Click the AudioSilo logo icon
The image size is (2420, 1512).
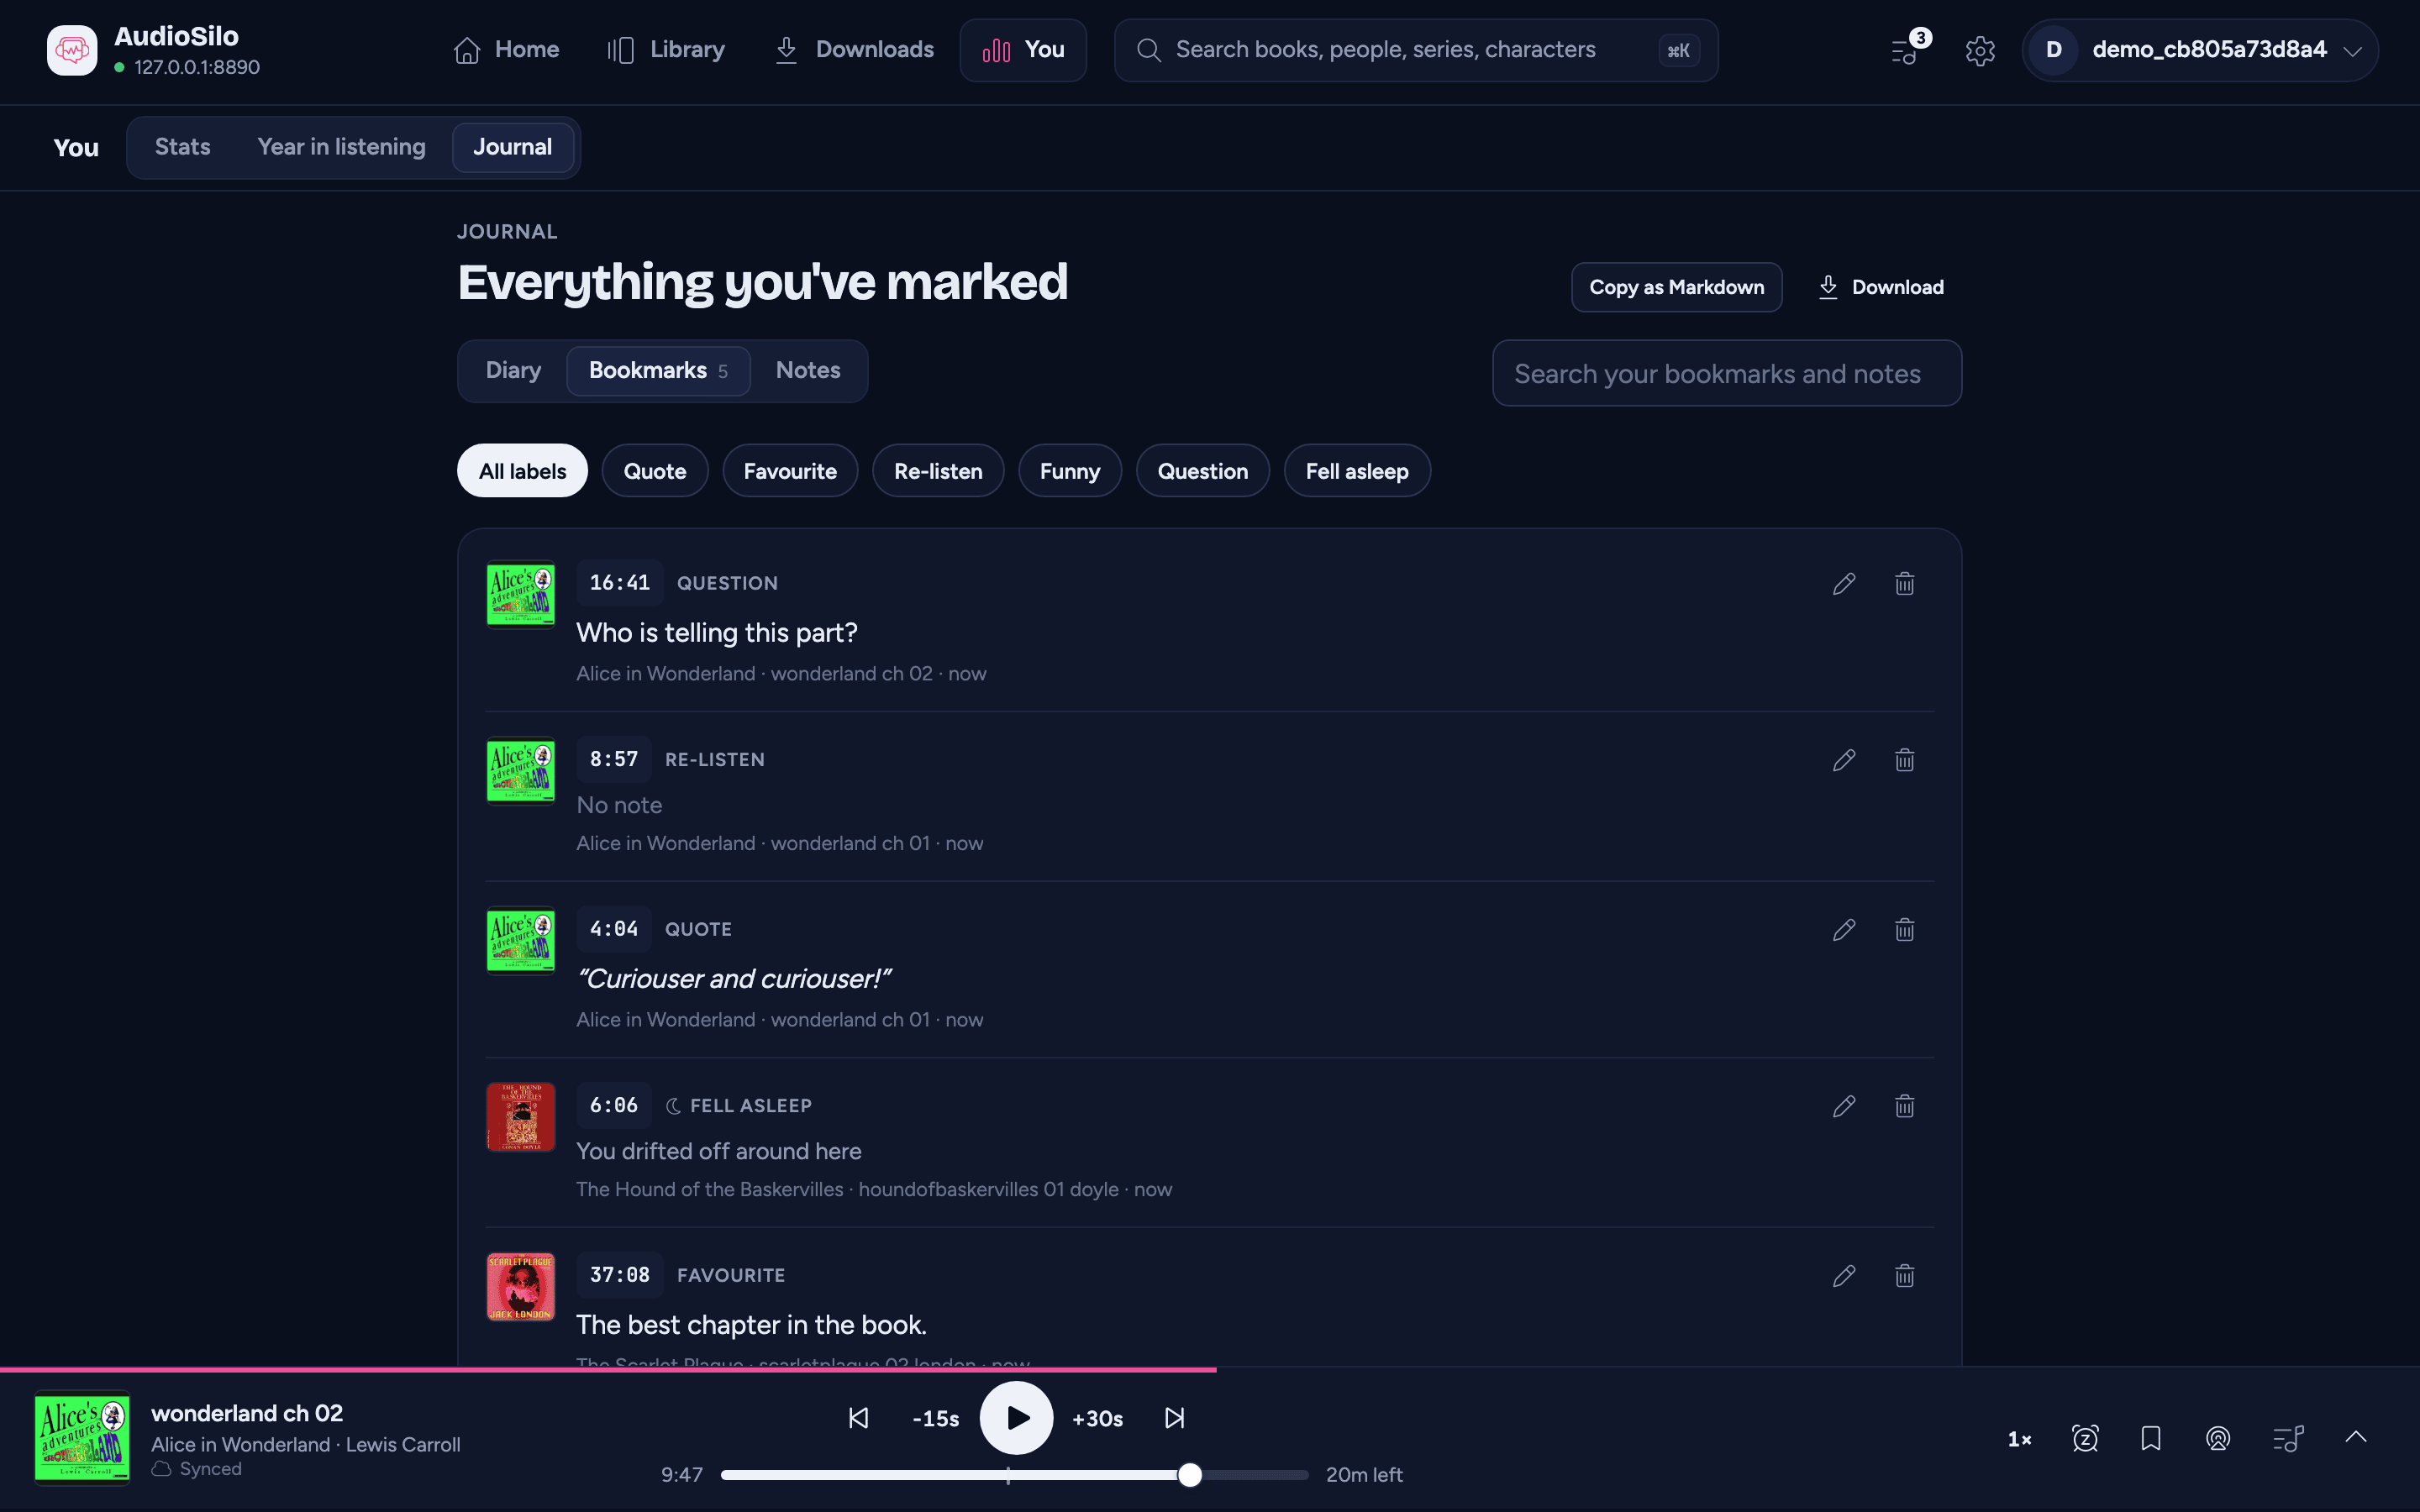coord(72,50)
